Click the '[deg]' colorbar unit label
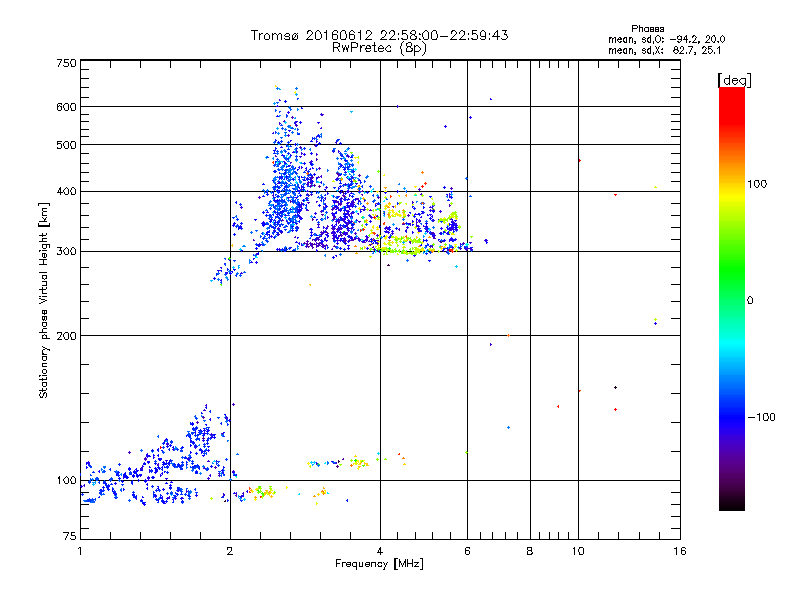This screenshot has width=800, height=600. click(x=734, y=80)
